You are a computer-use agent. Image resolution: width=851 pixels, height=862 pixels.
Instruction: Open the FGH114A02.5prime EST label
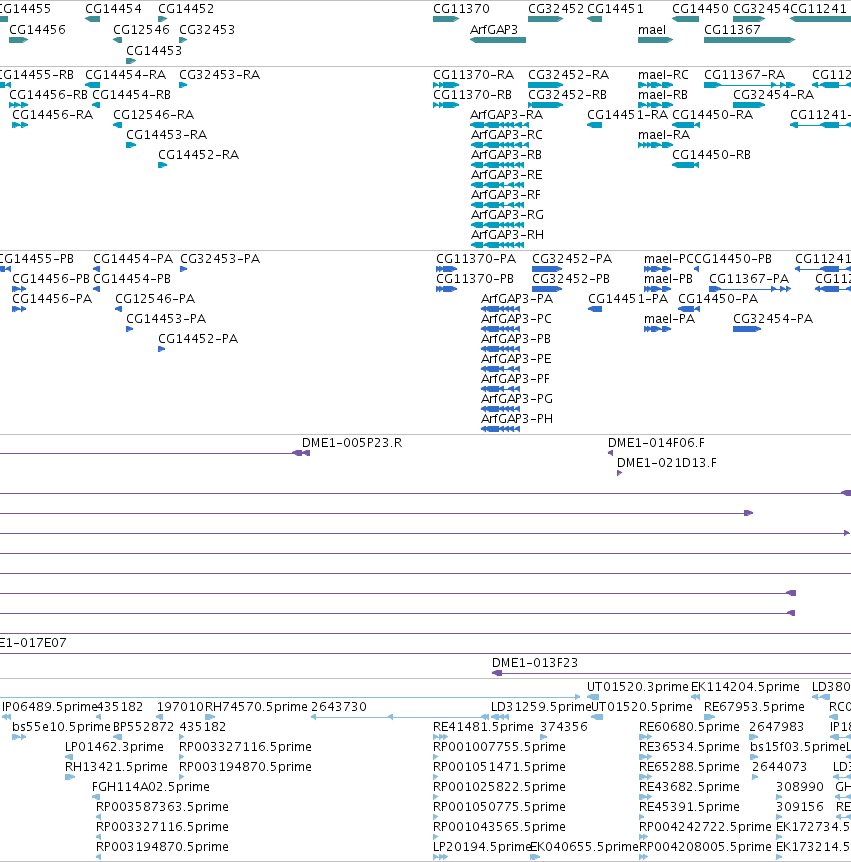pyautogui.click(x=151, y=787)
